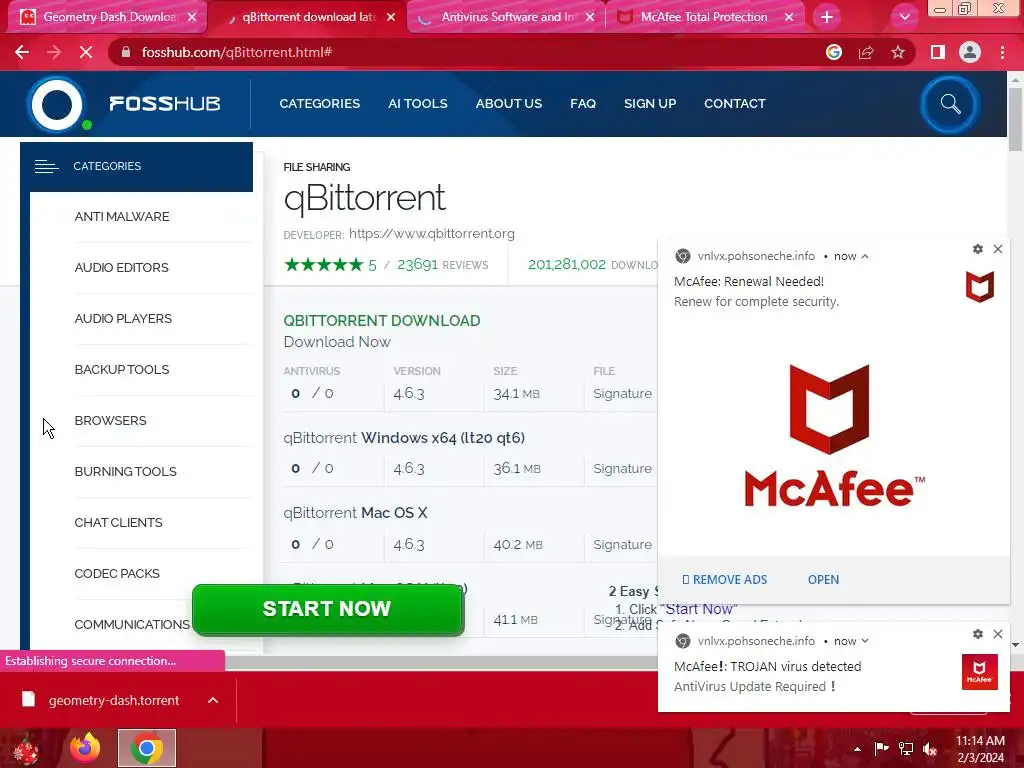Go forward using the browser forward arrow
1024x768 pixels.
[54, 52]
